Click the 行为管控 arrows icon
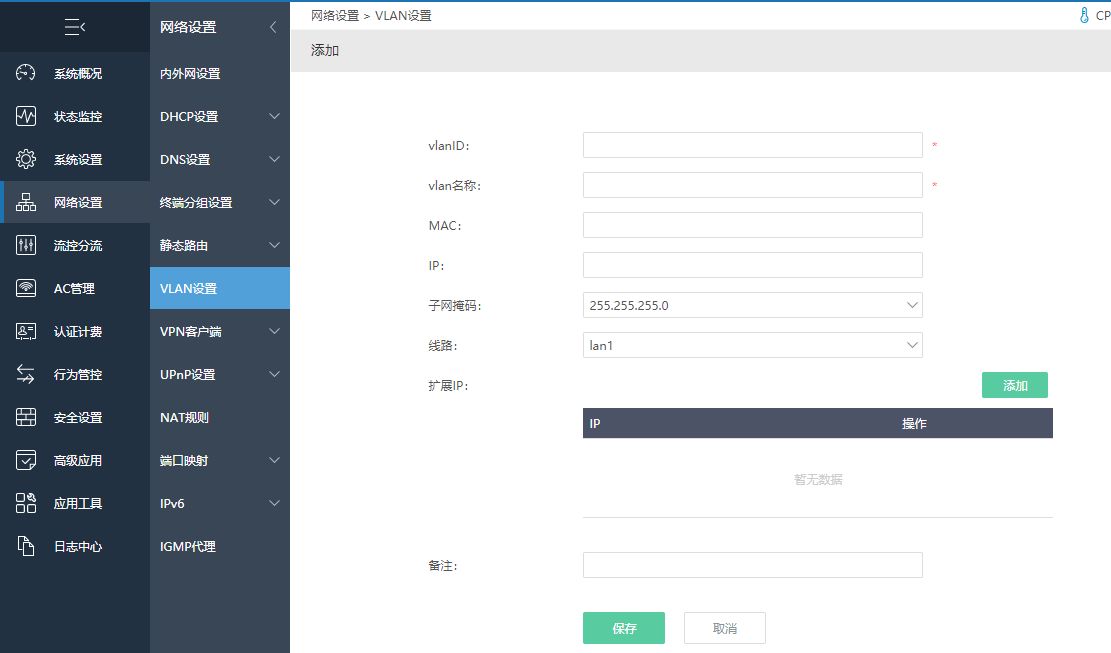The image size is (1111, 653). [26, 374]
